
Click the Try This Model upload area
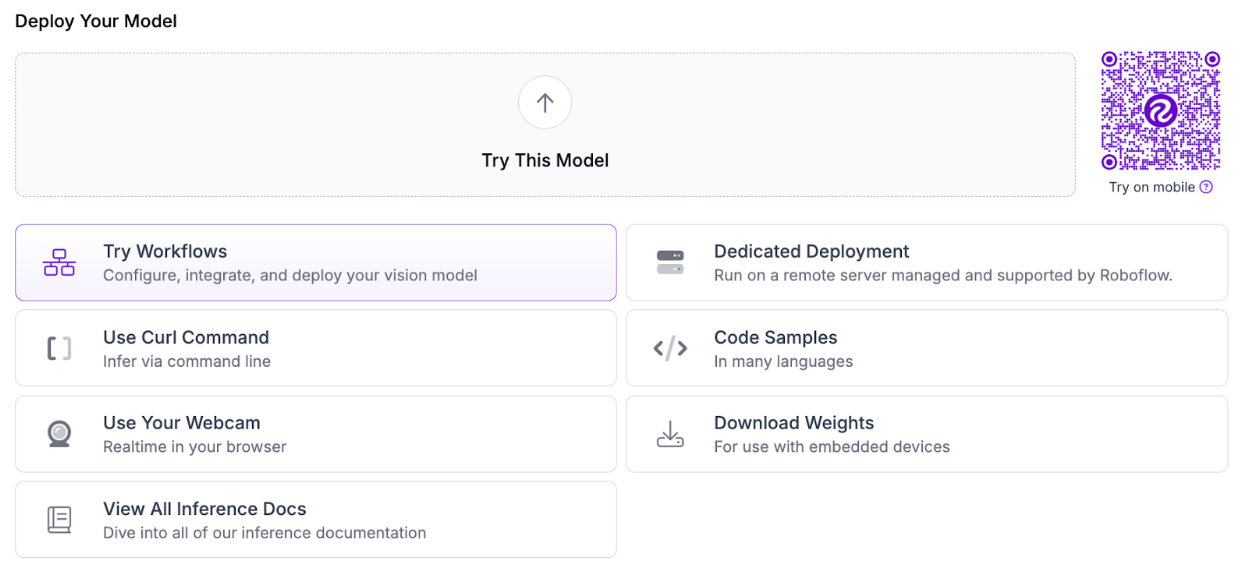[545, 160]
